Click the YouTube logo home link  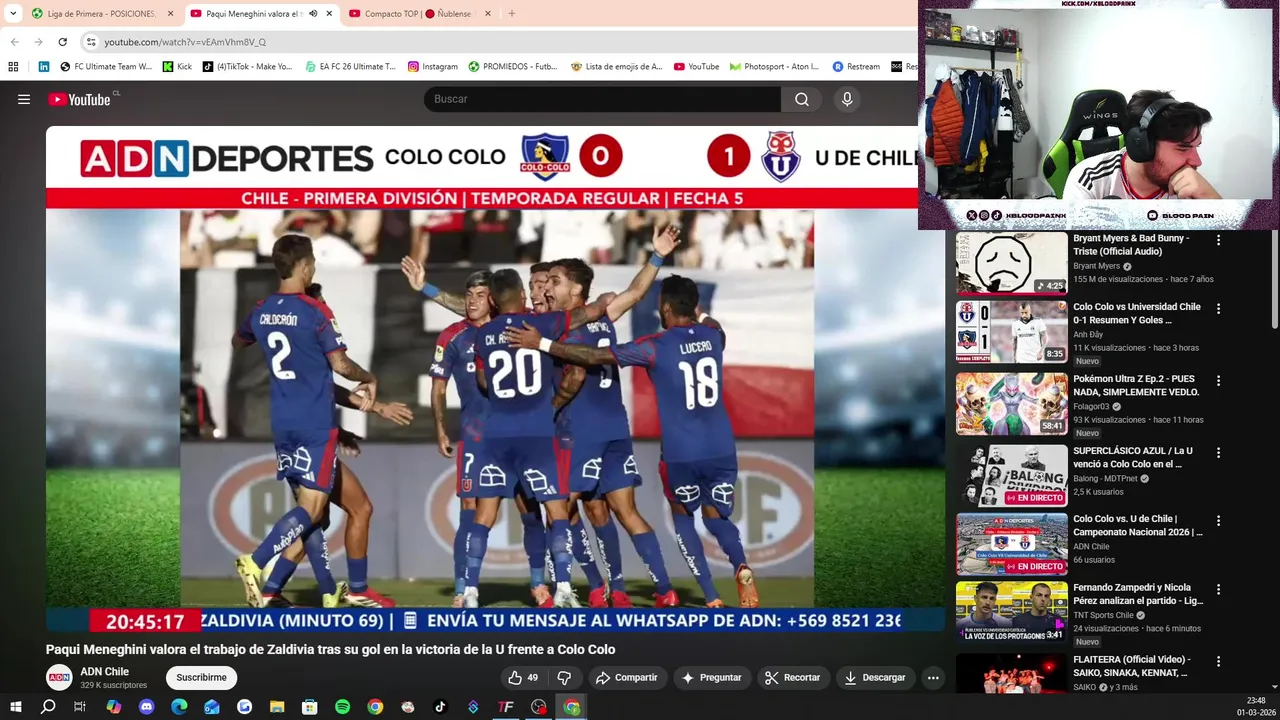click(x=79, y=99)
